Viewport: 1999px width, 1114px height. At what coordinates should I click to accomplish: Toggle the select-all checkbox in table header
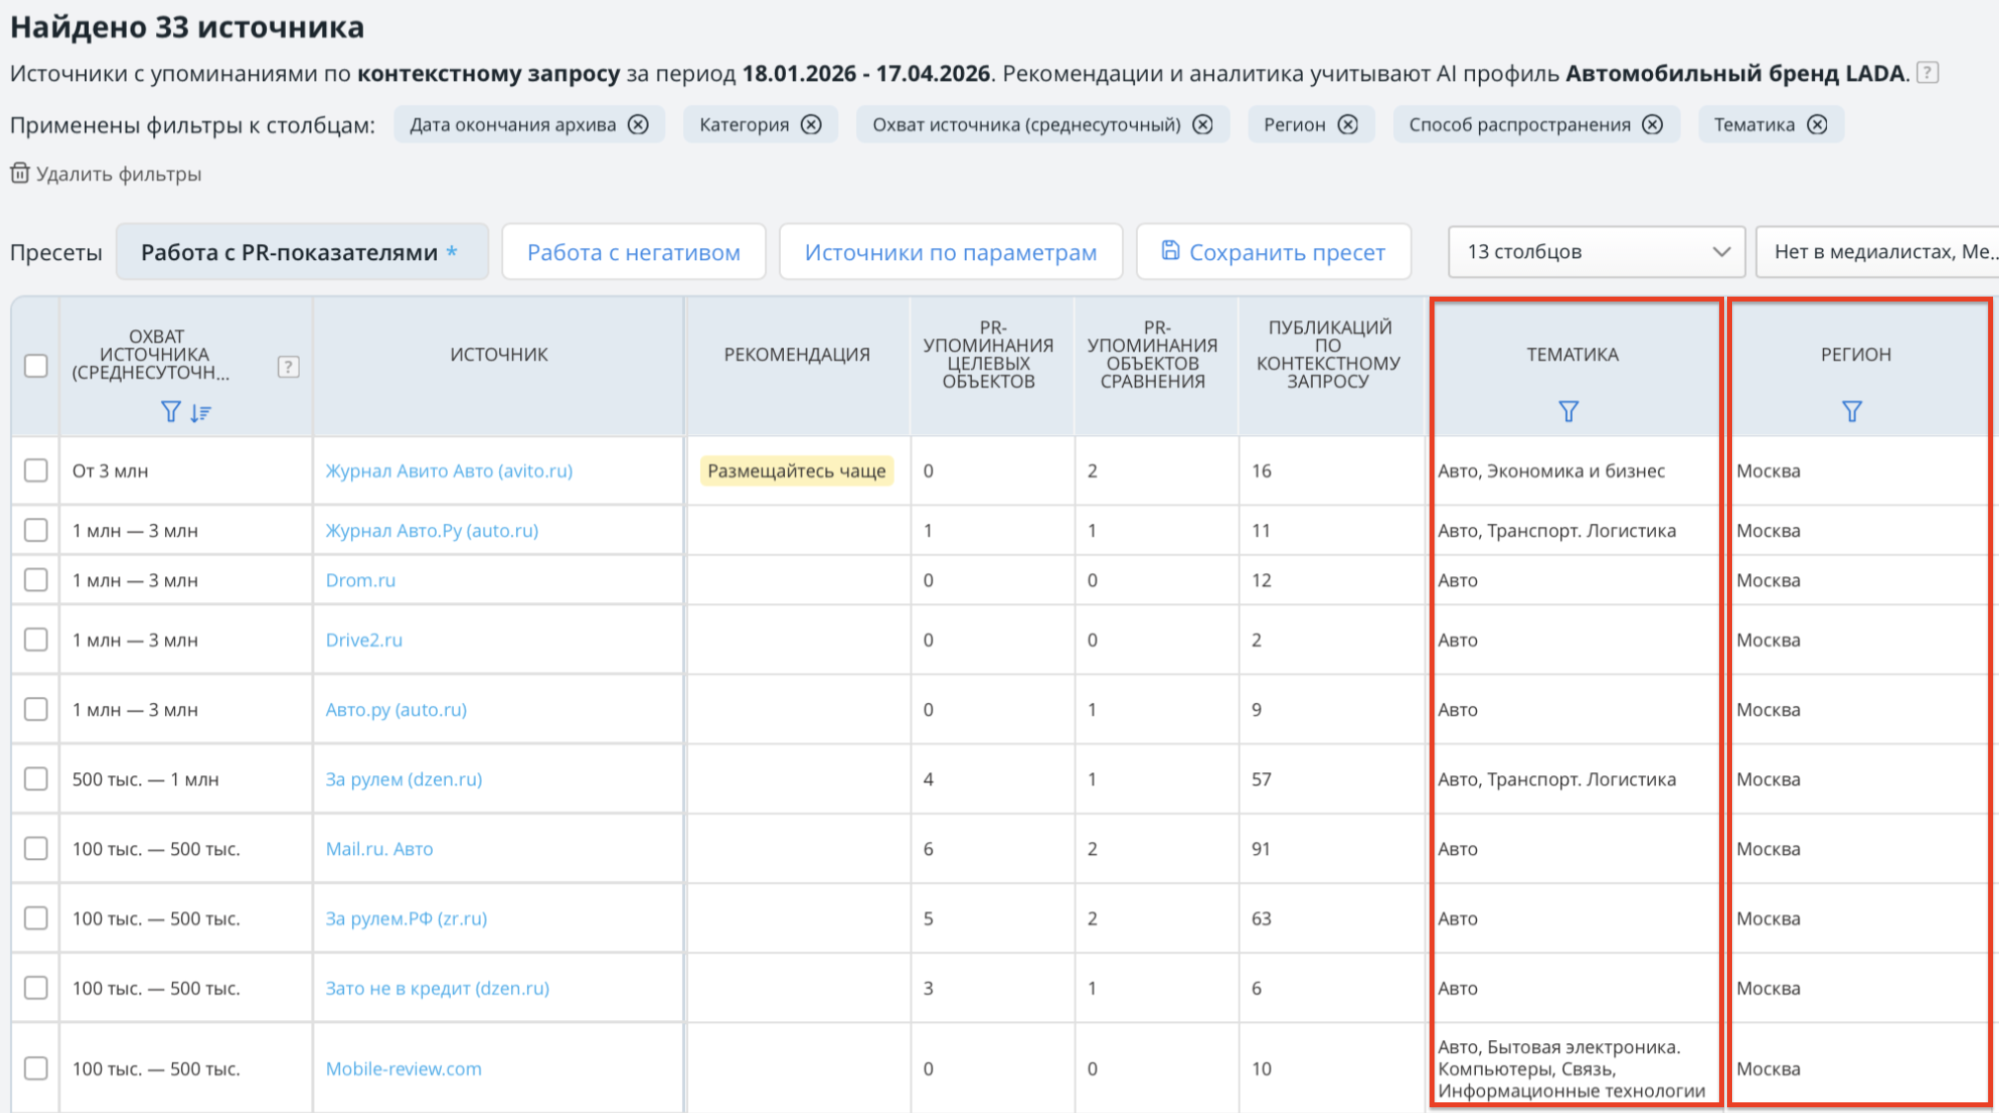click(x=36, y=366)
